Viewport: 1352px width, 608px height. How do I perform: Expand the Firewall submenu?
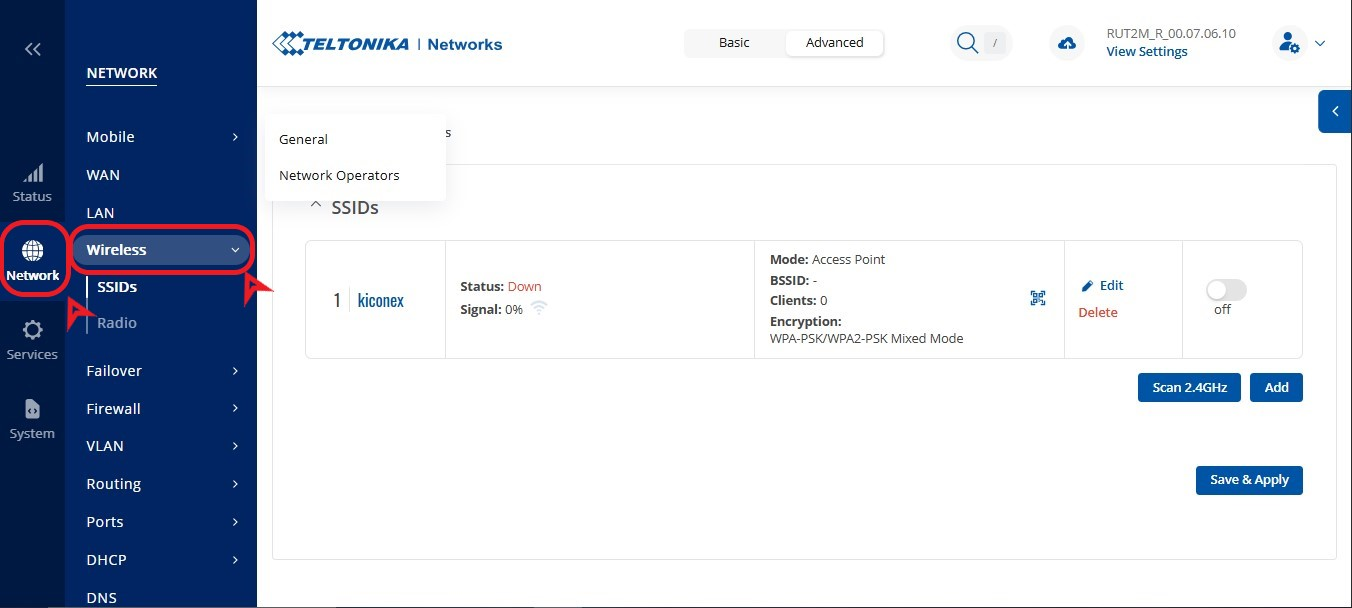162,409
